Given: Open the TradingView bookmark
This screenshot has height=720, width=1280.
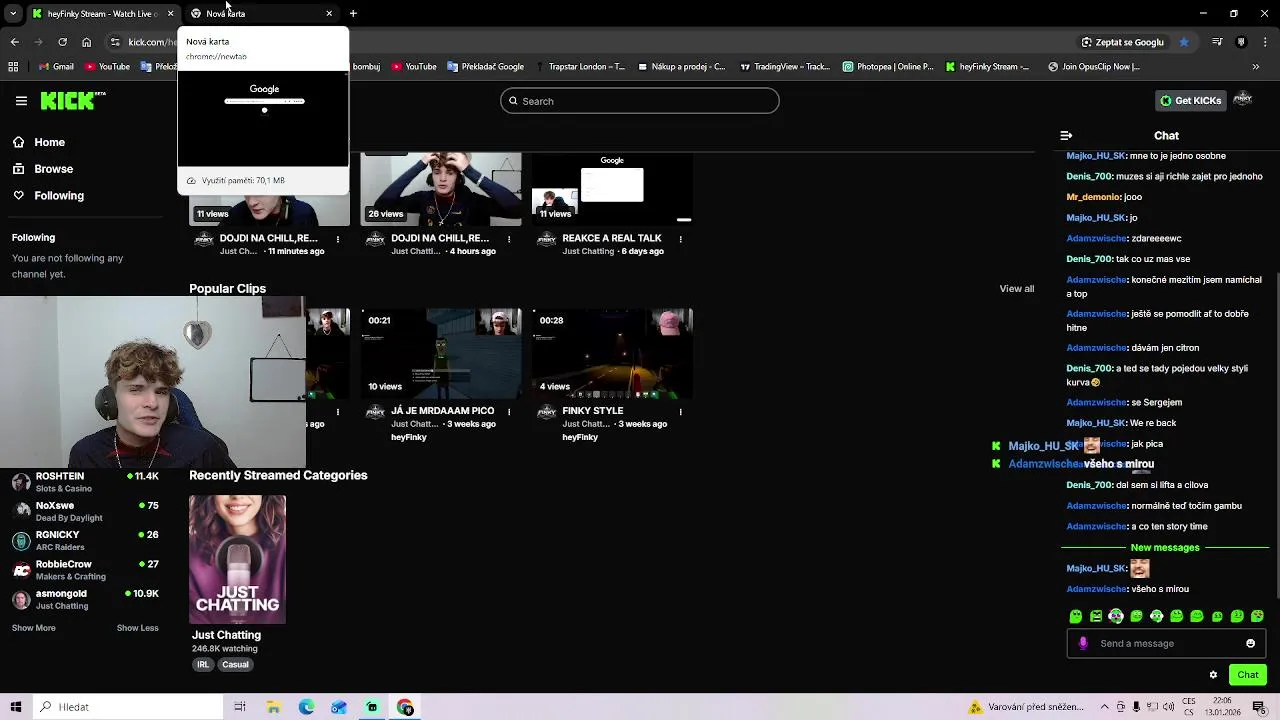Looking at the screenshot, I should 785,67.
